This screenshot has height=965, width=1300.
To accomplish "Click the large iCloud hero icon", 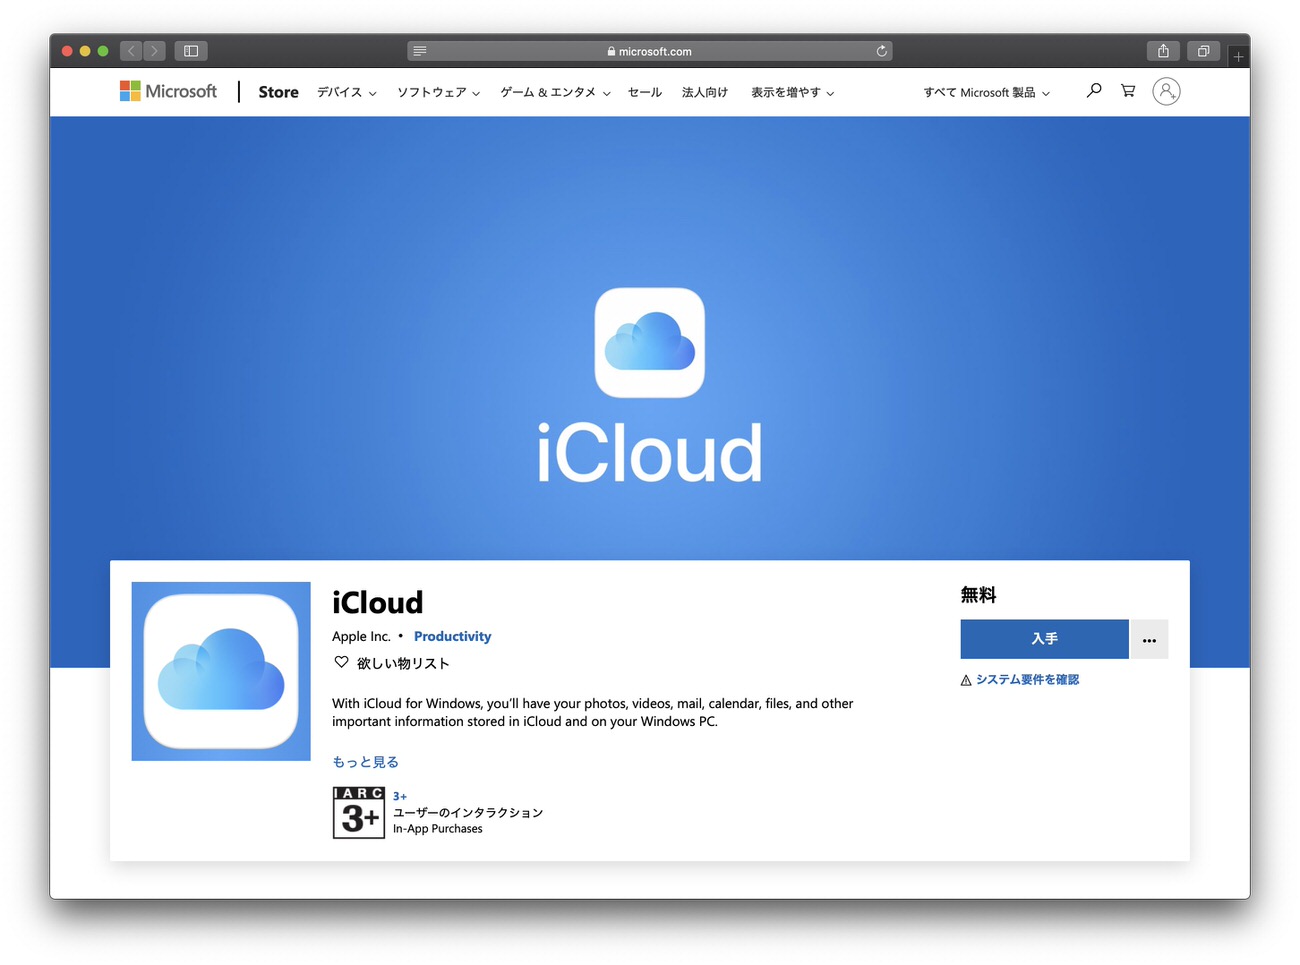I will tap(650, 343).
